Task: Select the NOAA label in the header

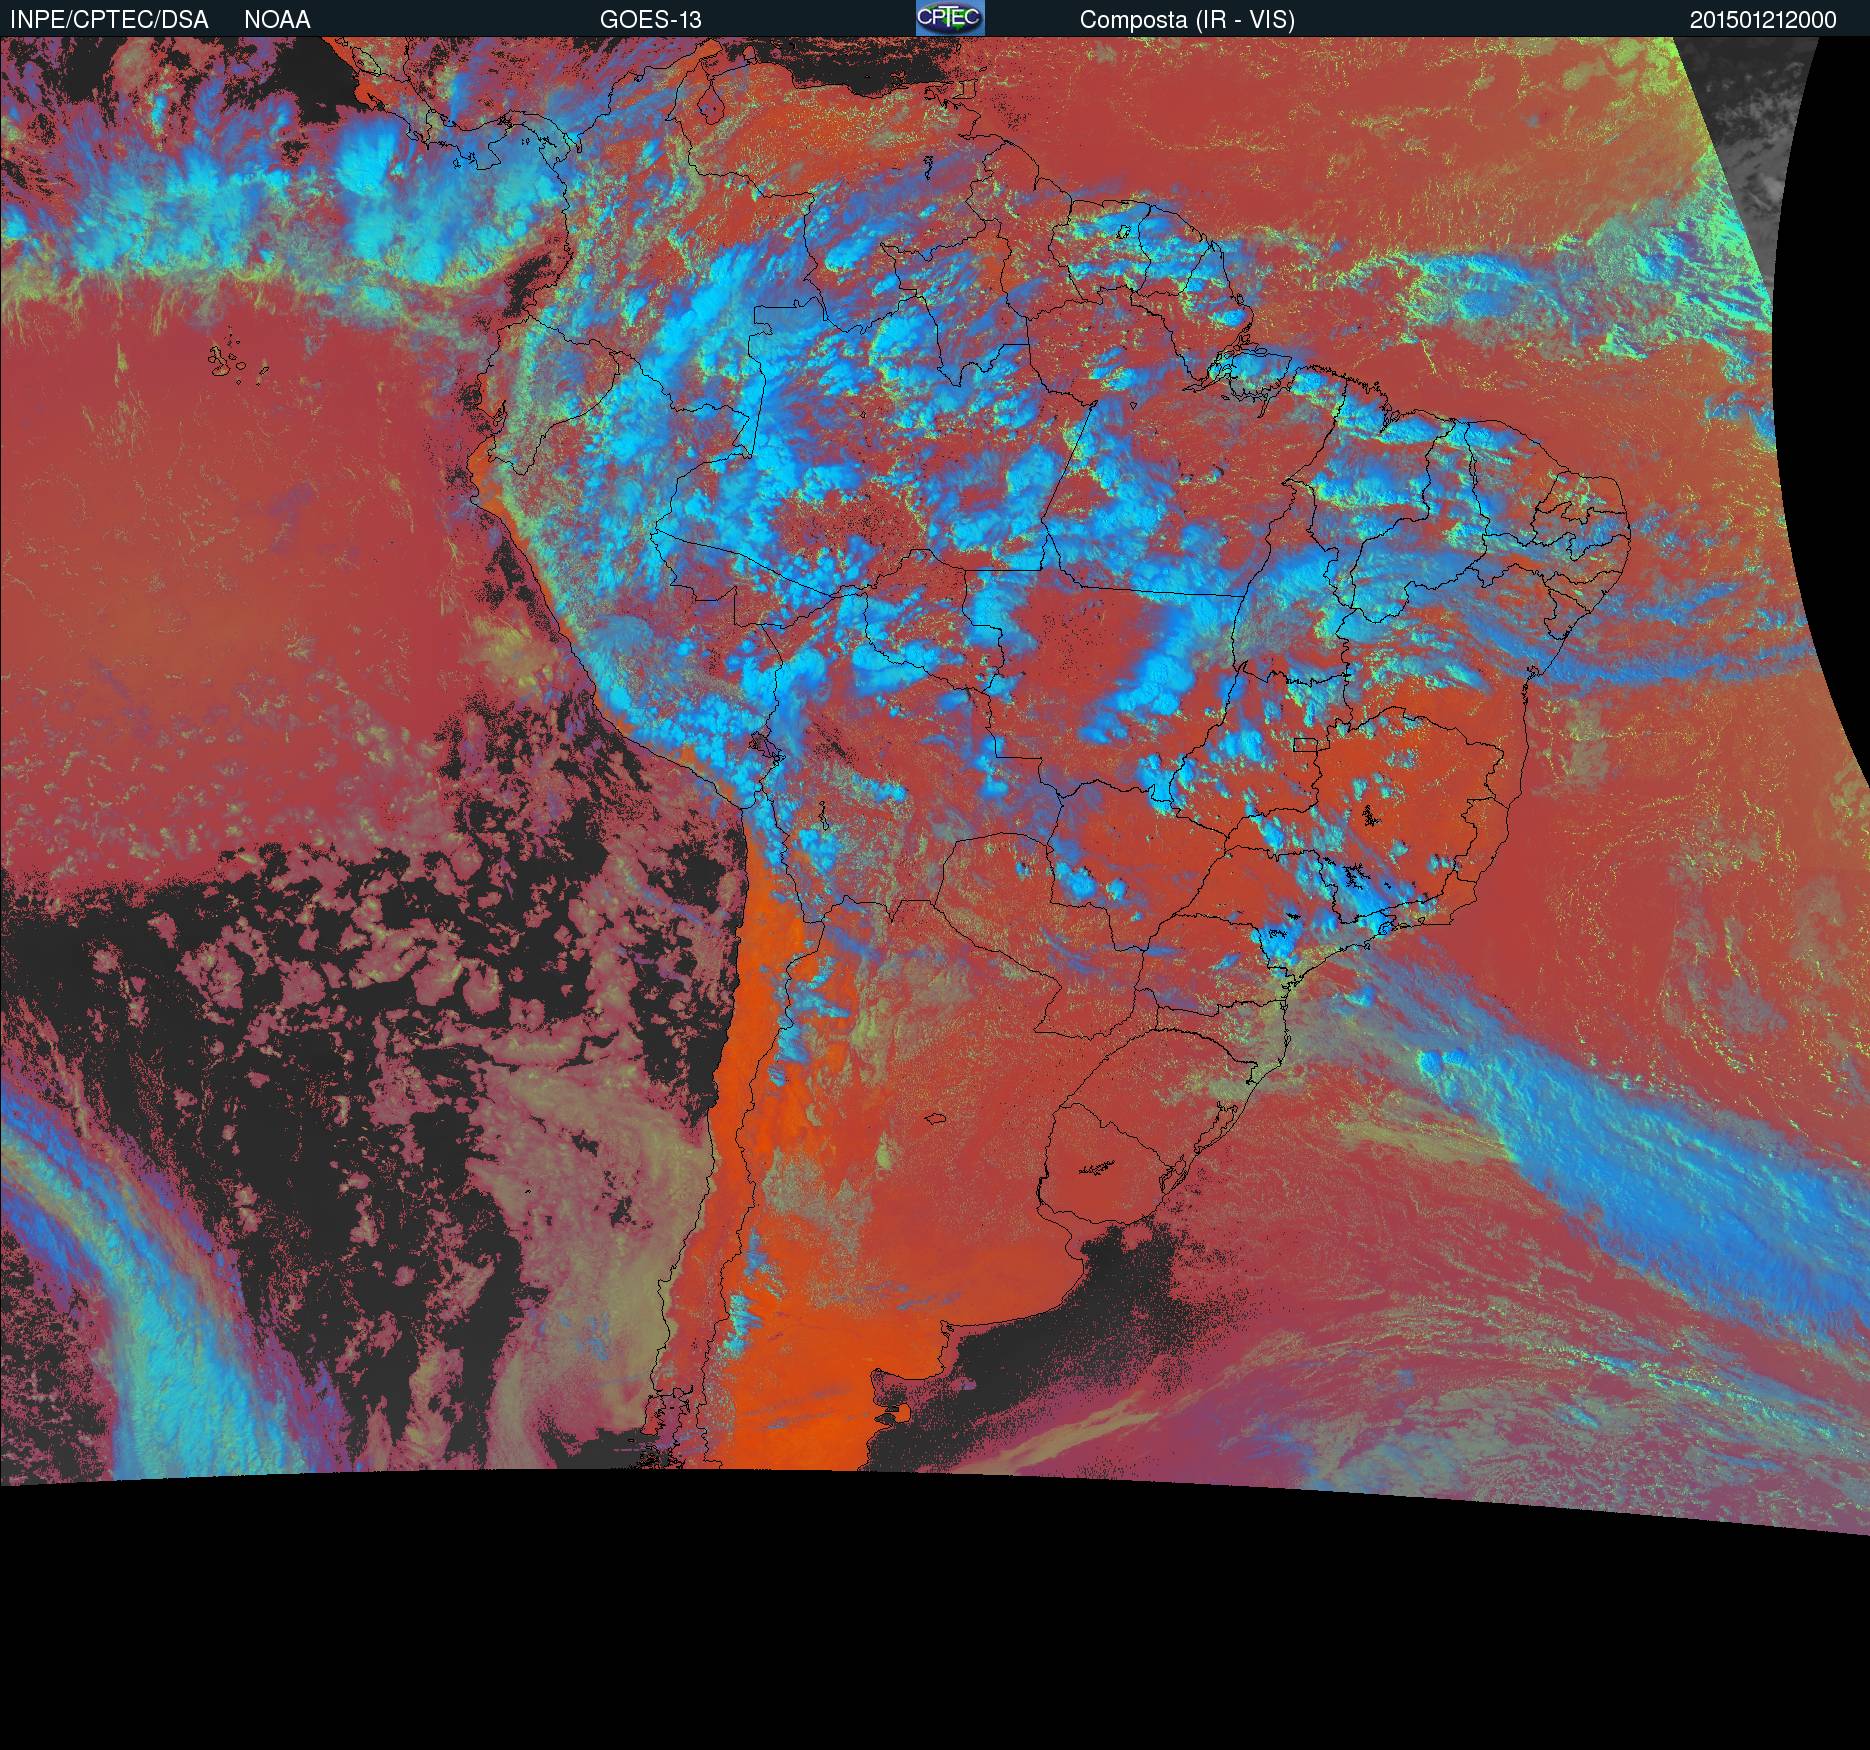Action: [x=277, y=20]
